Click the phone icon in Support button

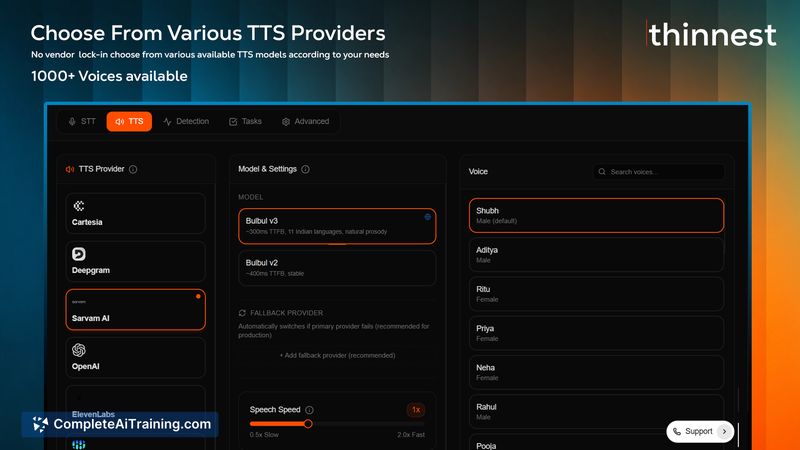pyautogui.click(x=677, y=432)
